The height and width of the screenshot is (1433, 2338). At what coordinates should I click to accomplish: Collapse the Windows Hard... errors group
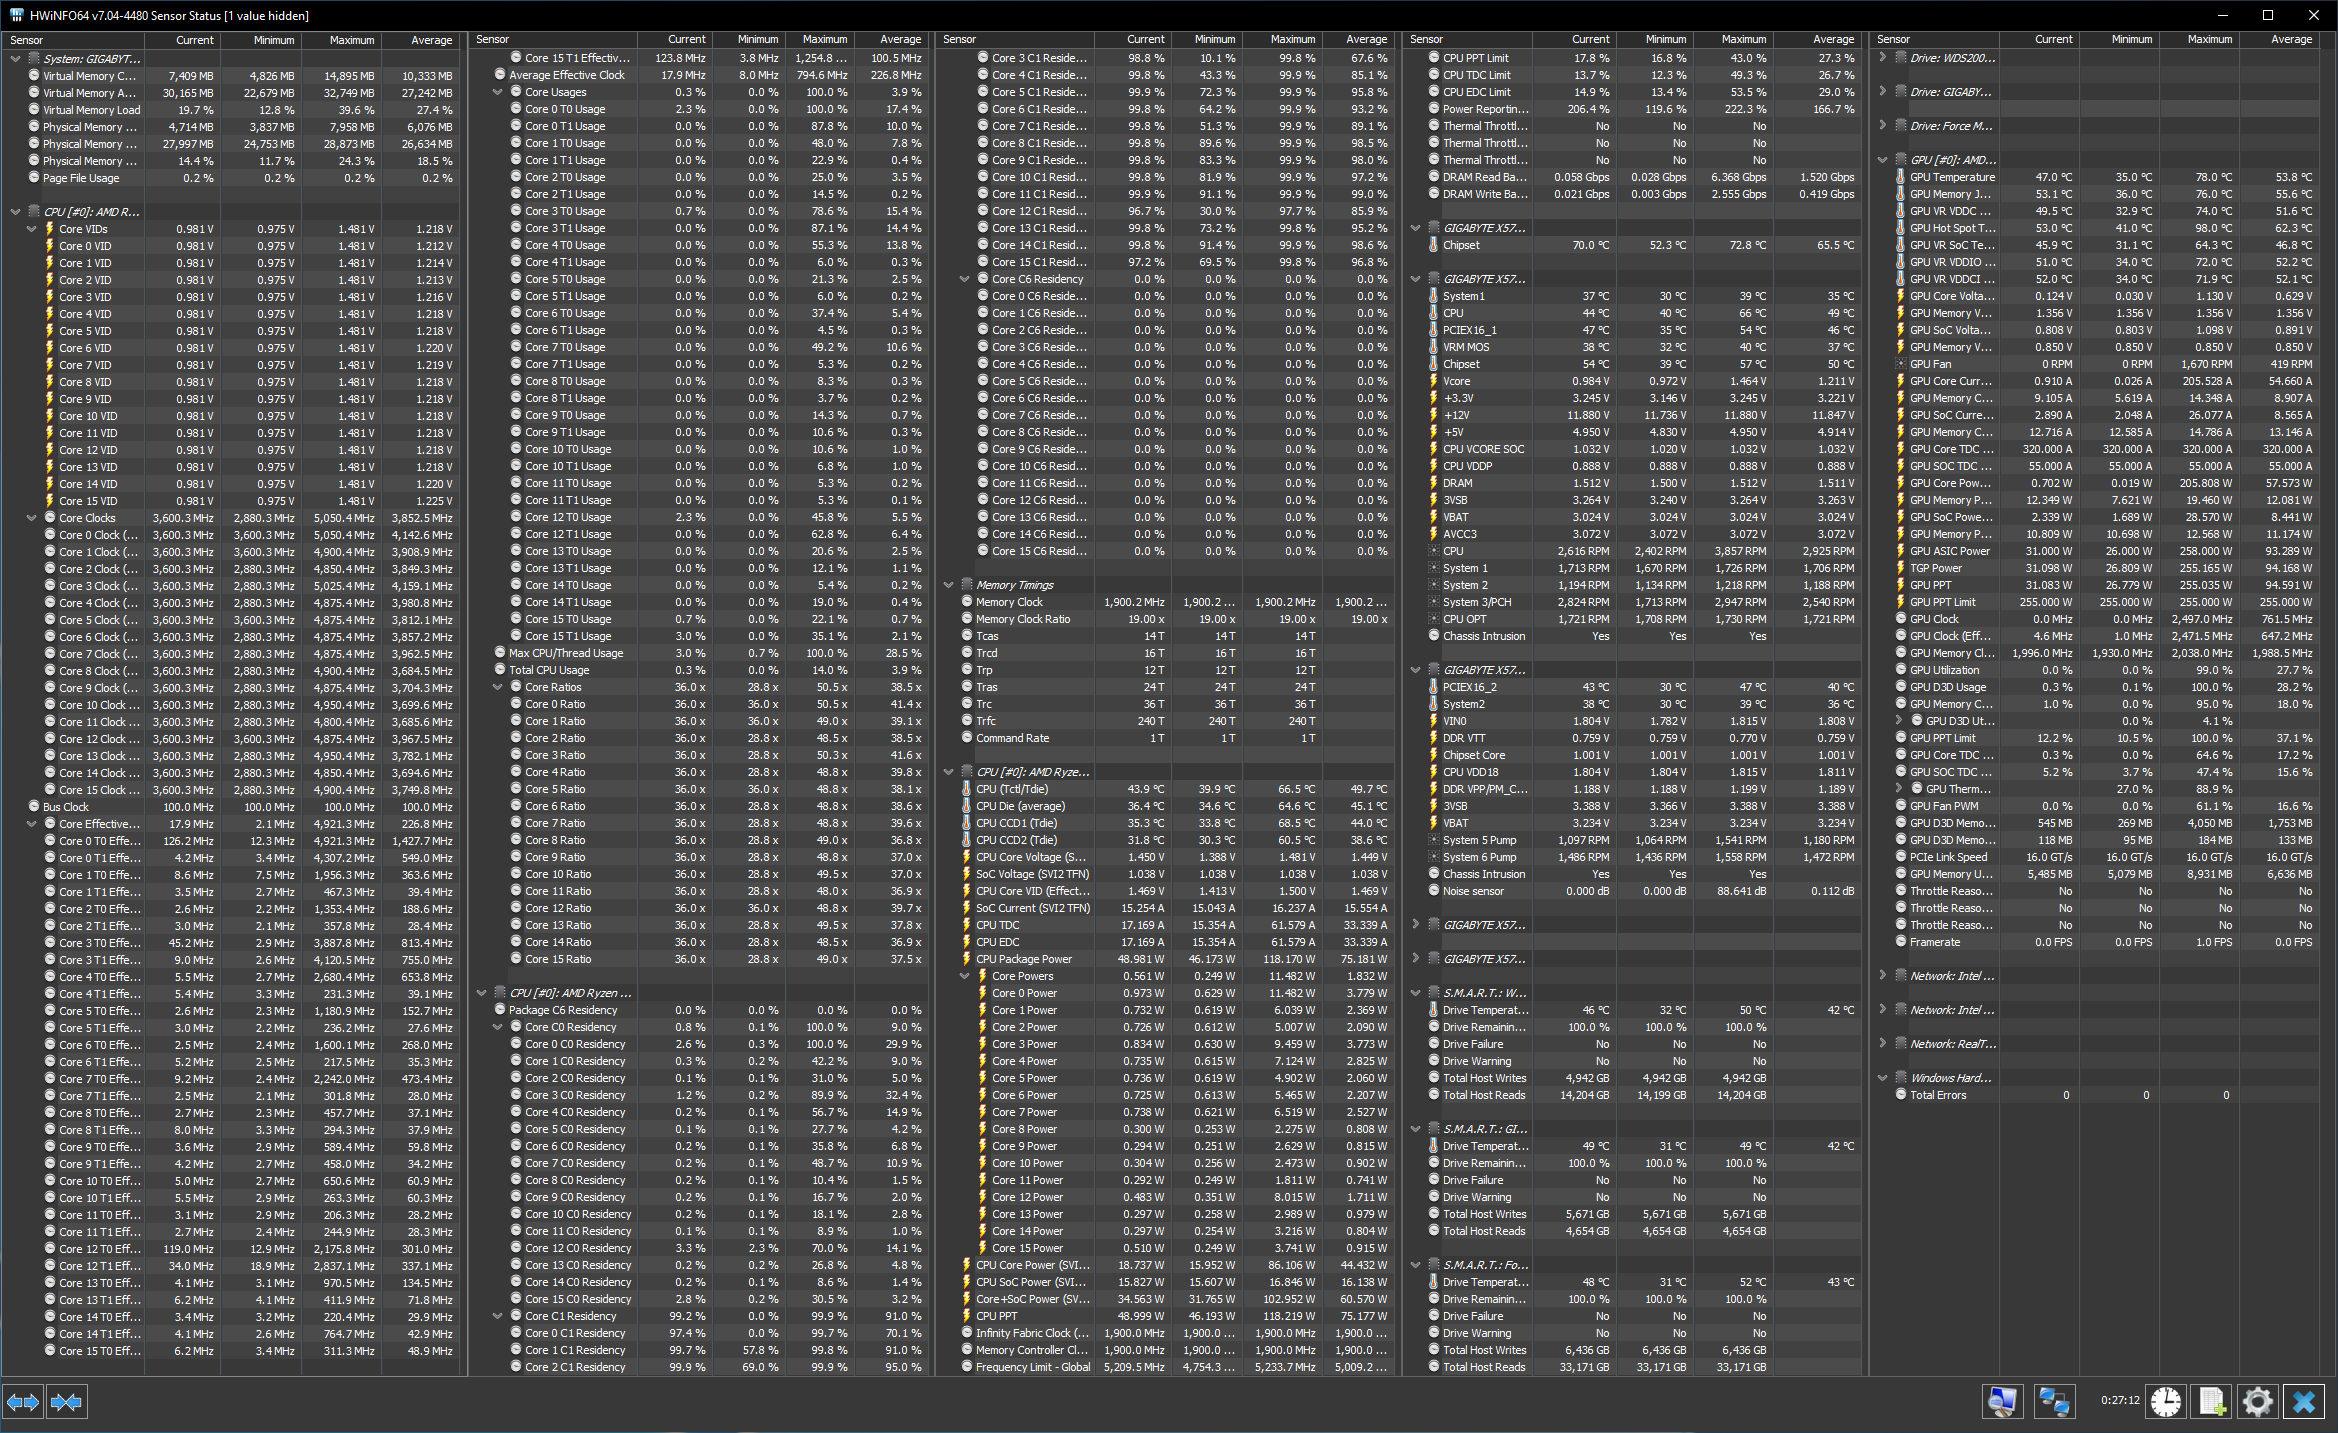(x=1882, y=1078)
